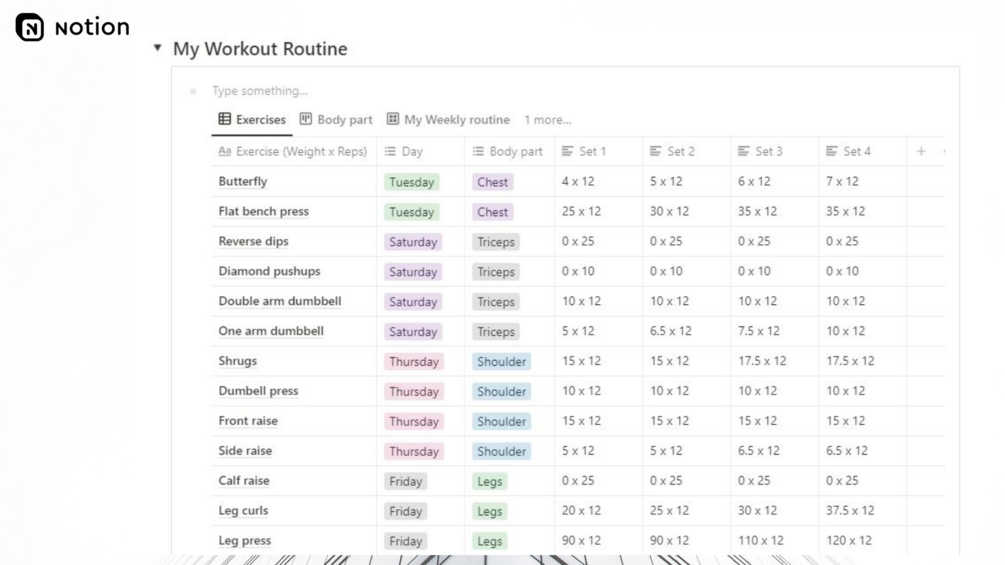1005x565 pixels.
Task: Click the table icon on Exercises tab
Action: pyautogui.click(x=224, y=119)
